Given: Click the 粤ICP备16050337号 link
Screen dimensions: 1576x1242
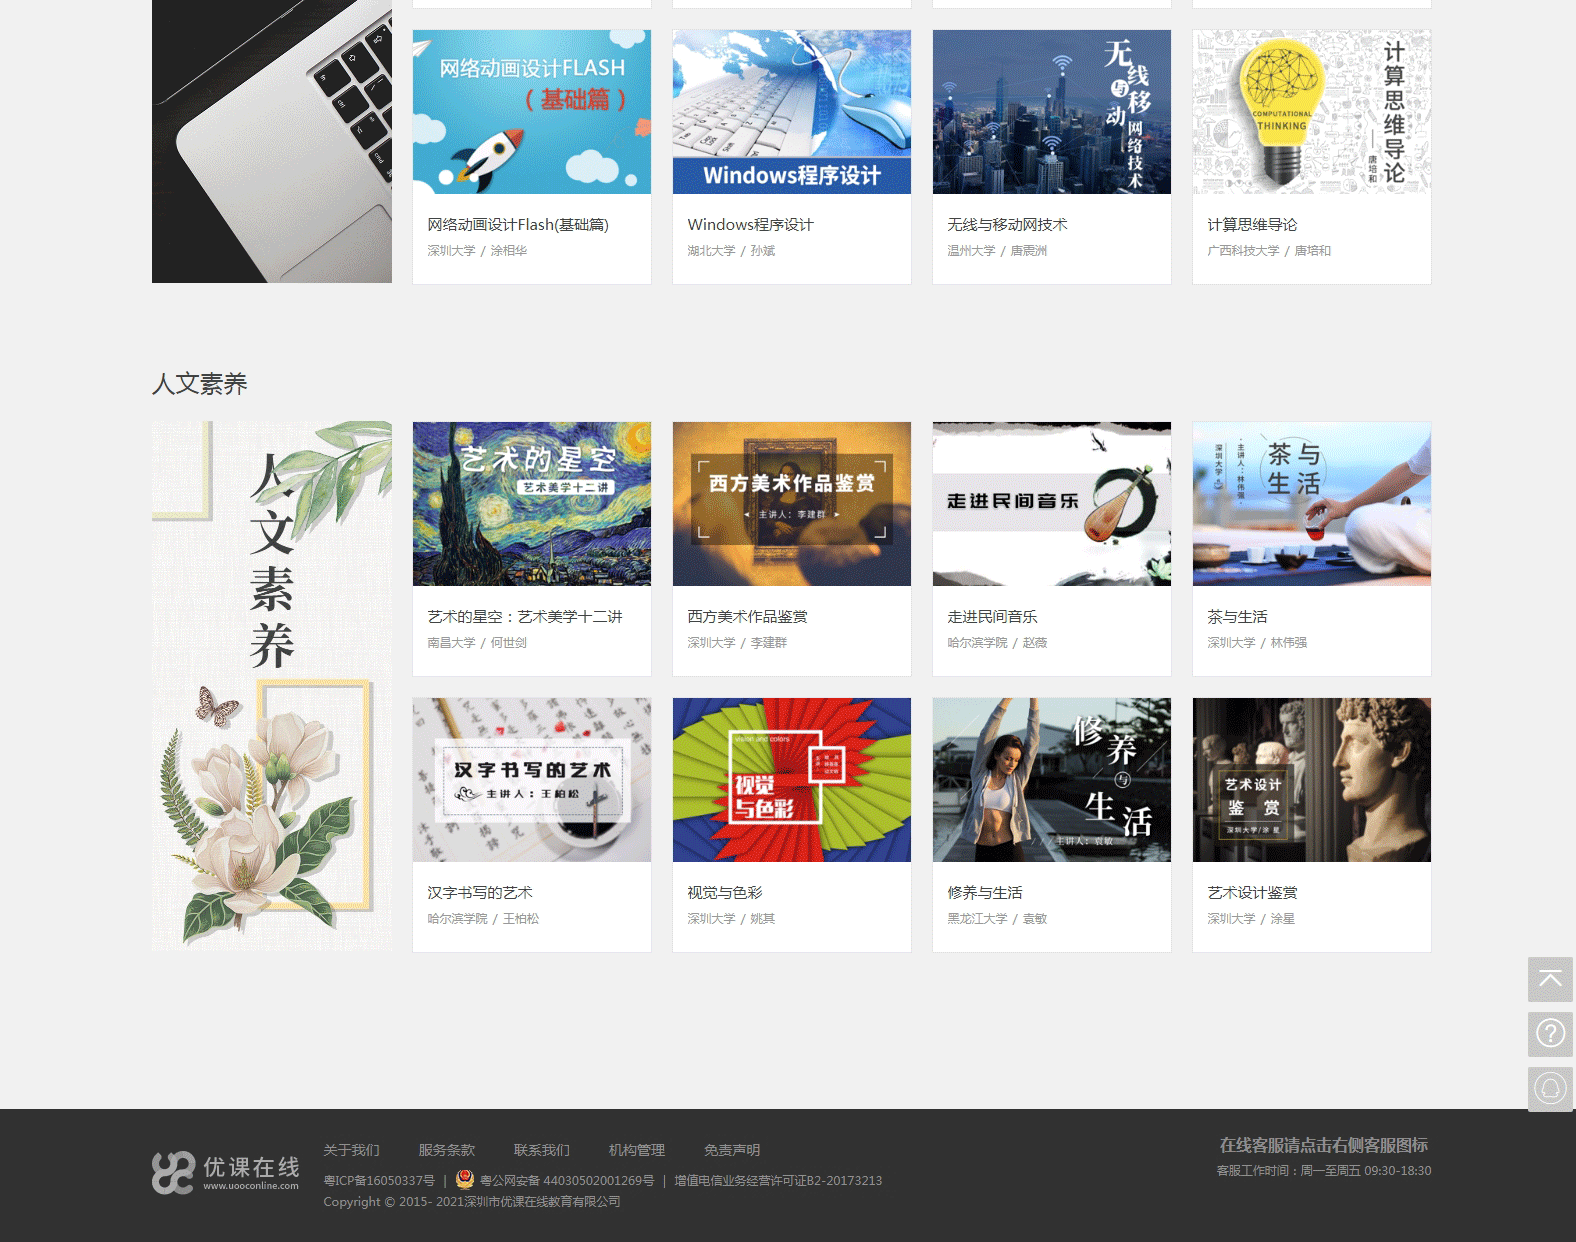Looking at the screenshot, I should coord(379,1181).
